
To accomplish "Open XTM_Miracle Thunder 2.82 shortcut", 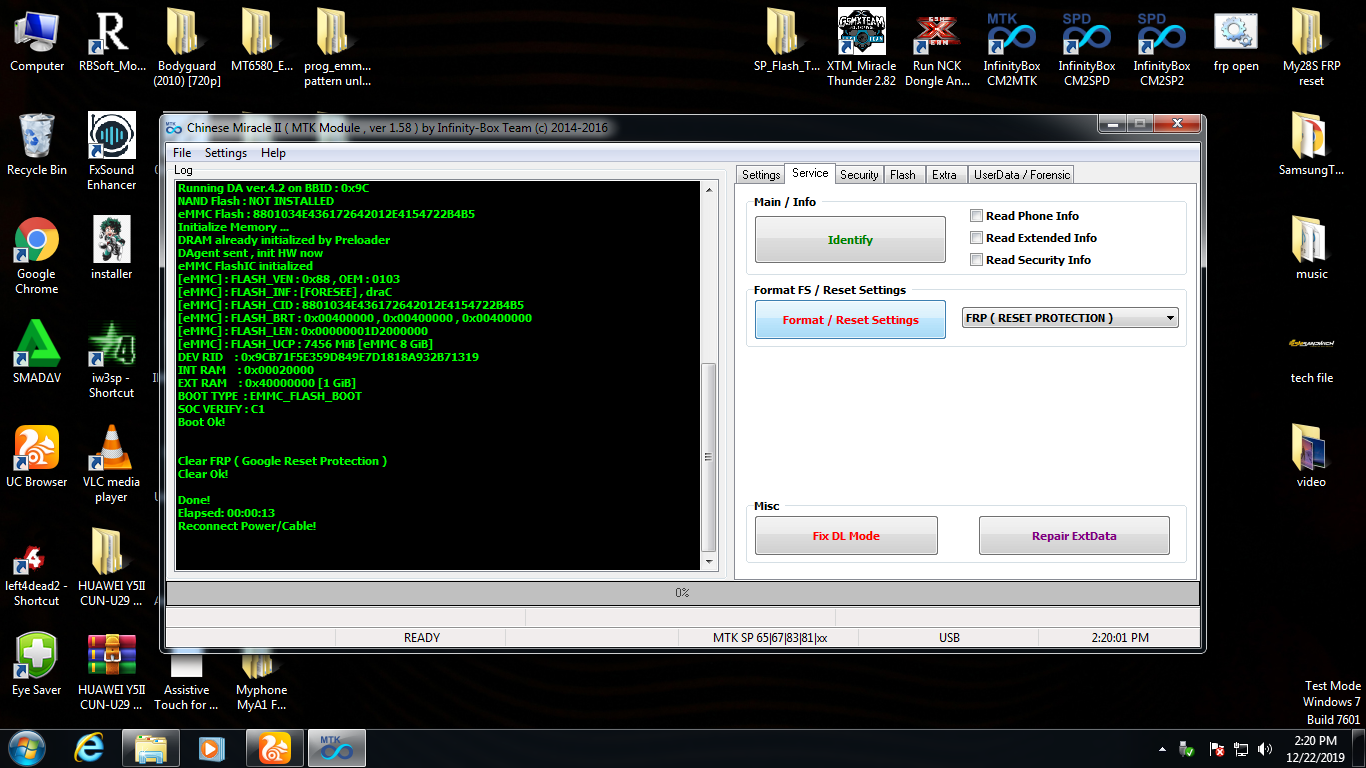I will click(x=862, y=47).
